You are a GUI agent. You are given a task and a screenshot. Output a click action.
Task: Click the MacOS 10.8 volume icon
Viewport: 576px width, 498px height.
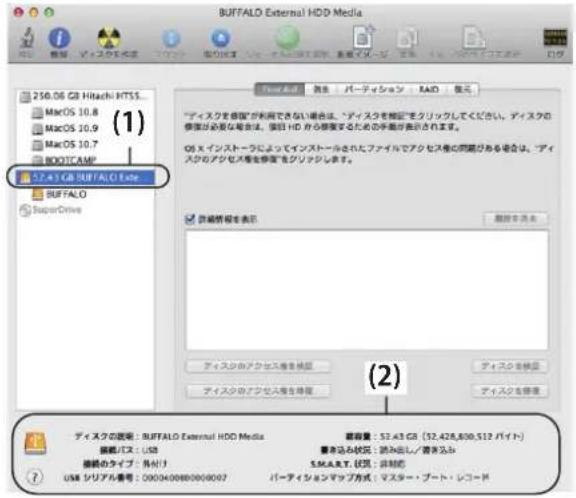coord(37,112)
